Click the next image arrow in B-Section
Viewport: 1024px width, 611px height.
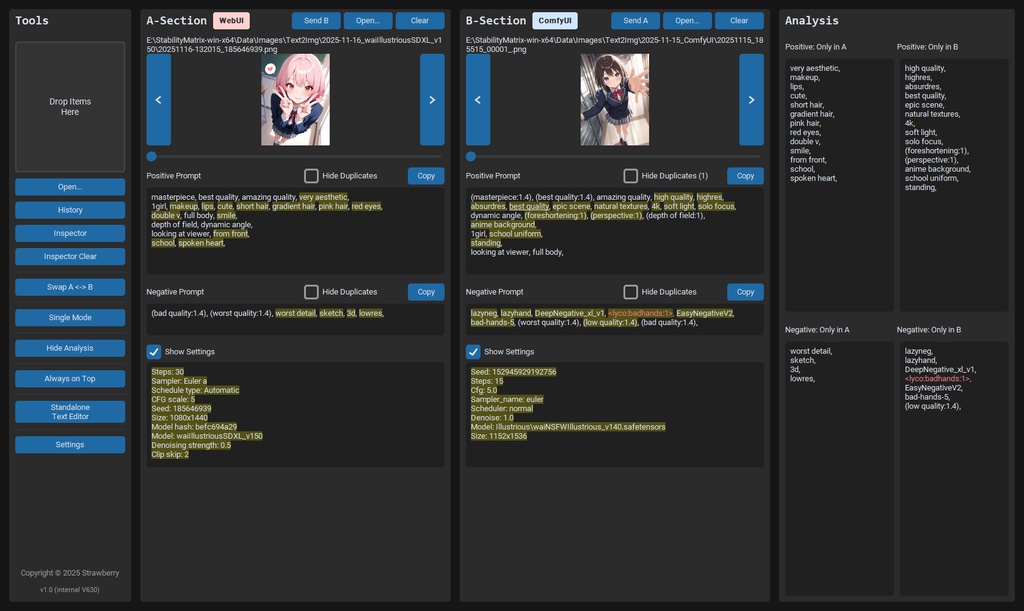tap(751, 99)
